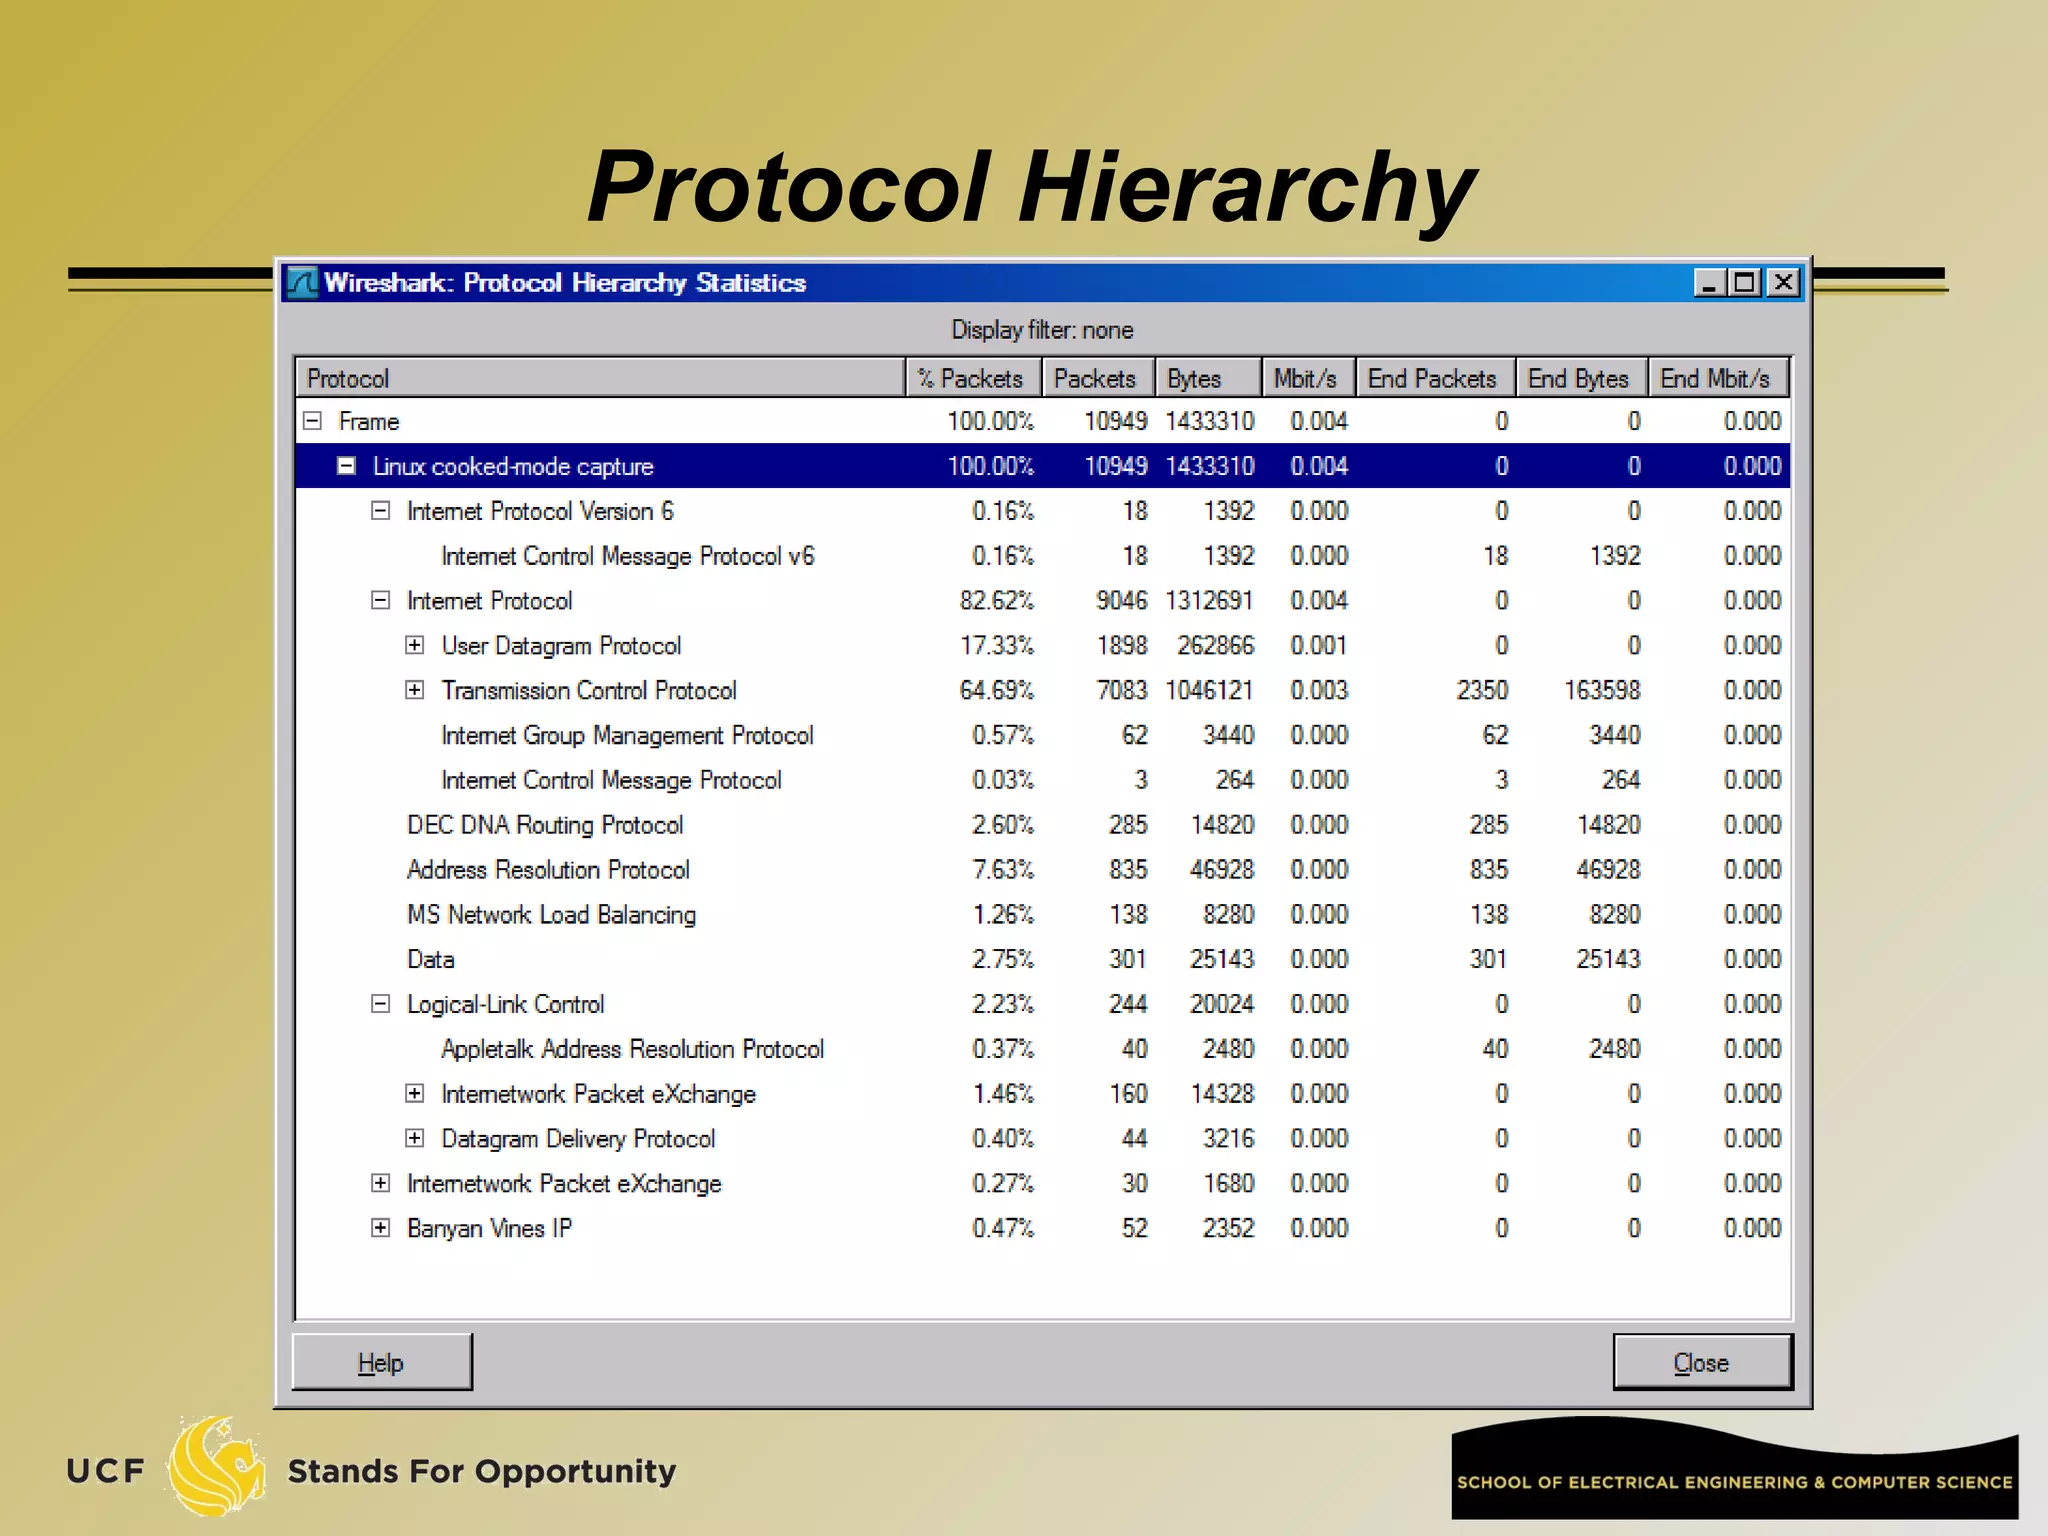Screen dimensions: 2048x1536
Task: Sort by the End Bytes column header
Action: click(x=1582, y=378)
